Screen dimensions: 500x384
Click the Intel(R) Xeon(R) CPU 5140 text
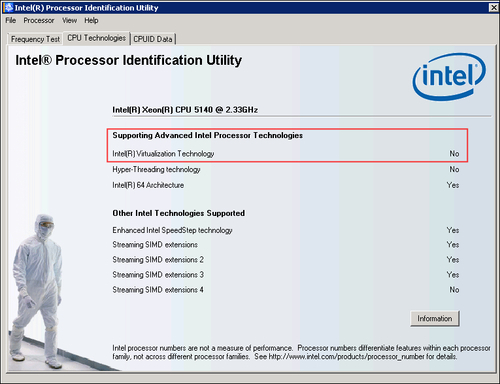pos(185,110)
